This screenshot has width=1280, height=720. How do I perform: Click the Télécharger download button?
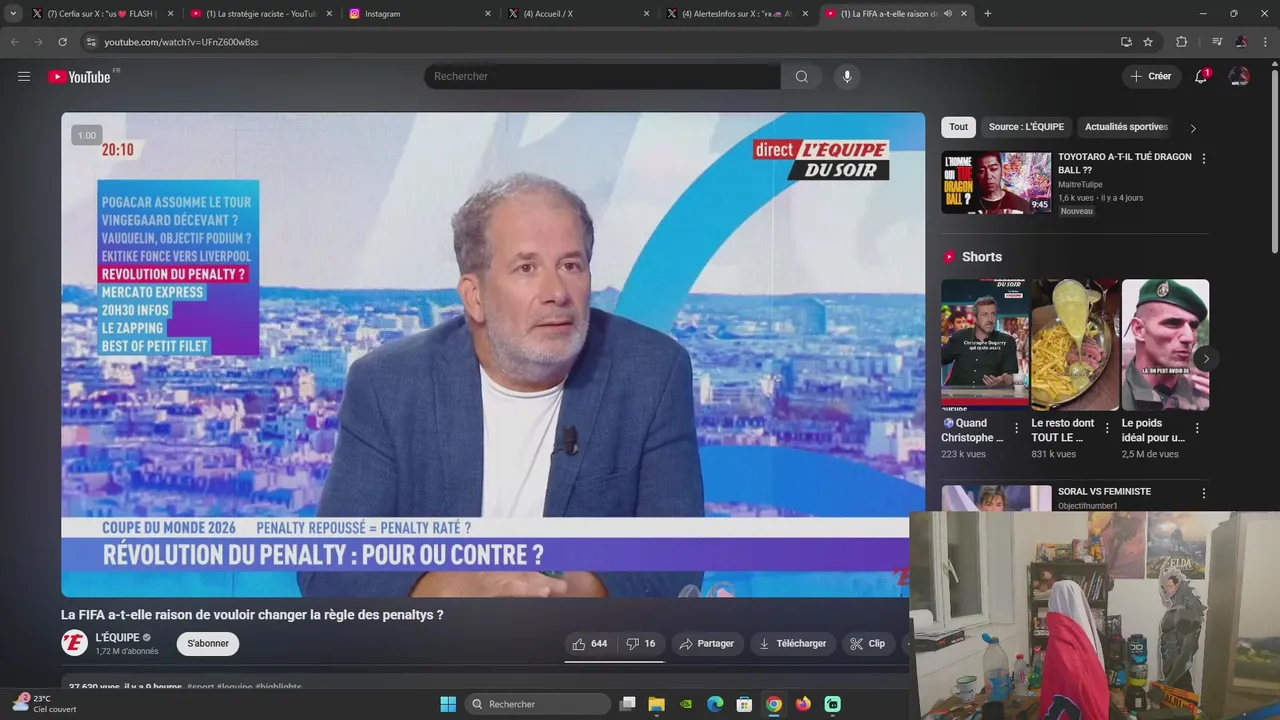click(x=792, y=644)
